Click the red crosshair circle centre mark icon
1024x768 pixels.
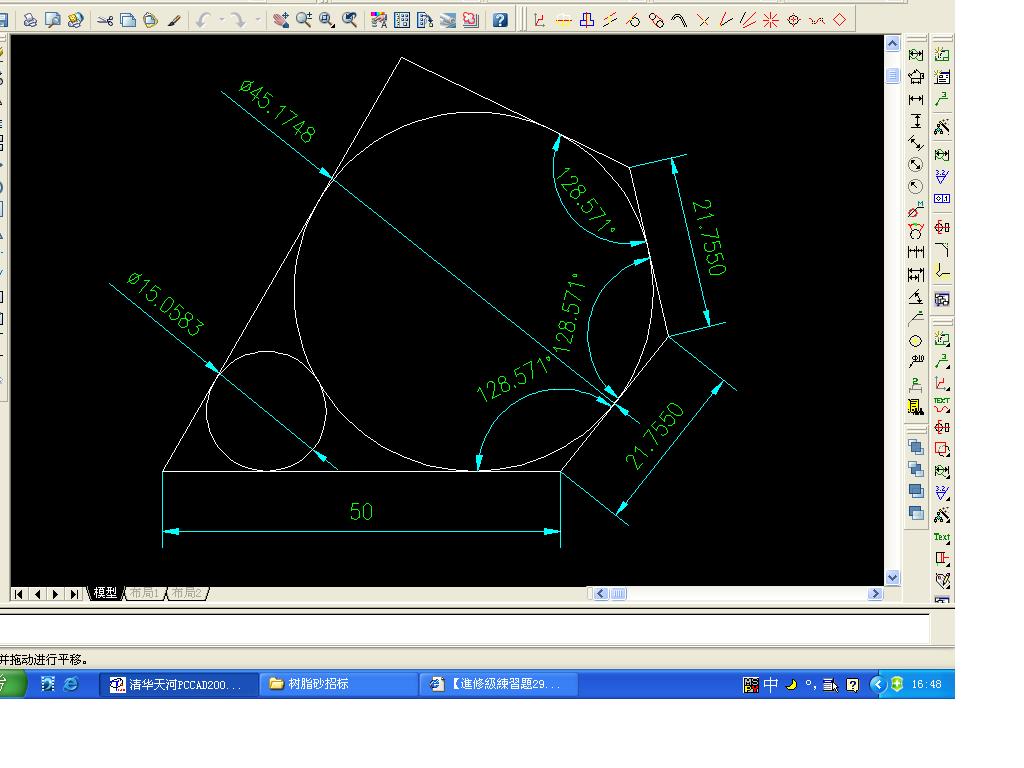(793, 20)
